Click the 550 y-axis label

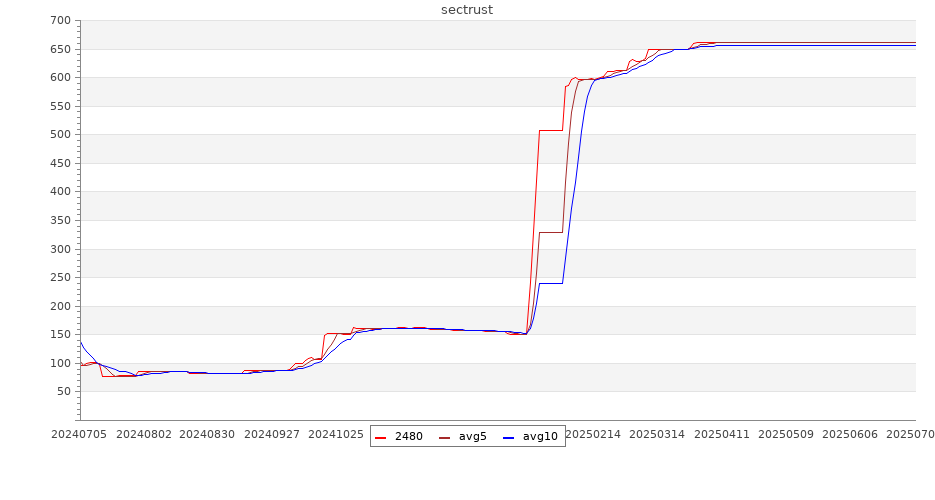click(x=61, y=106)
